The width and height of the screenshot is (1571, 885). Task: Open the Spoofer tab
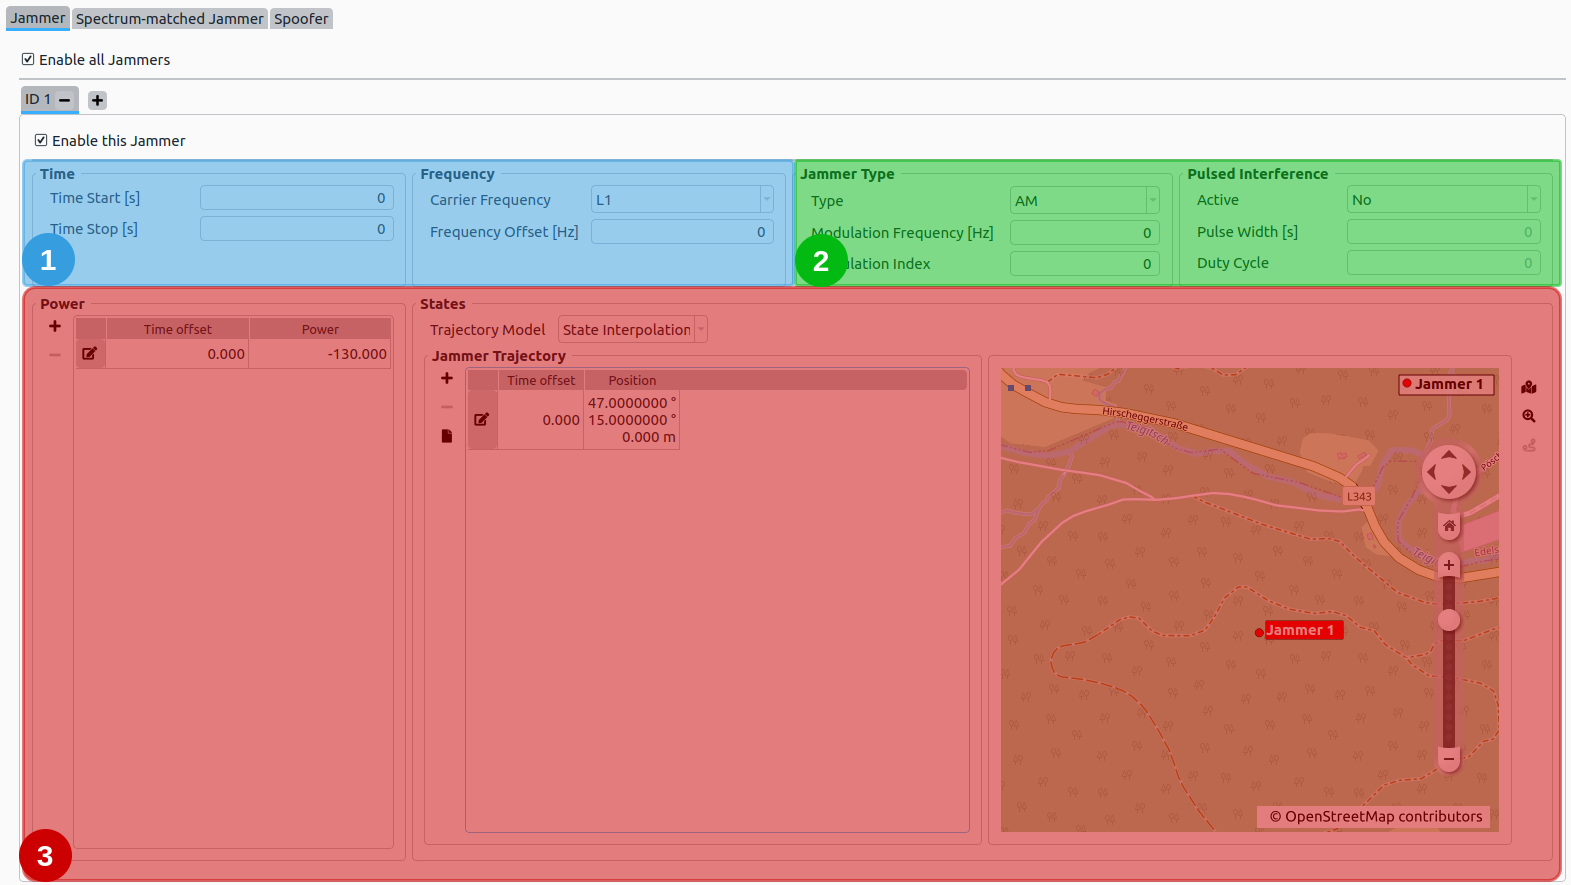click(x=301, y=19)
